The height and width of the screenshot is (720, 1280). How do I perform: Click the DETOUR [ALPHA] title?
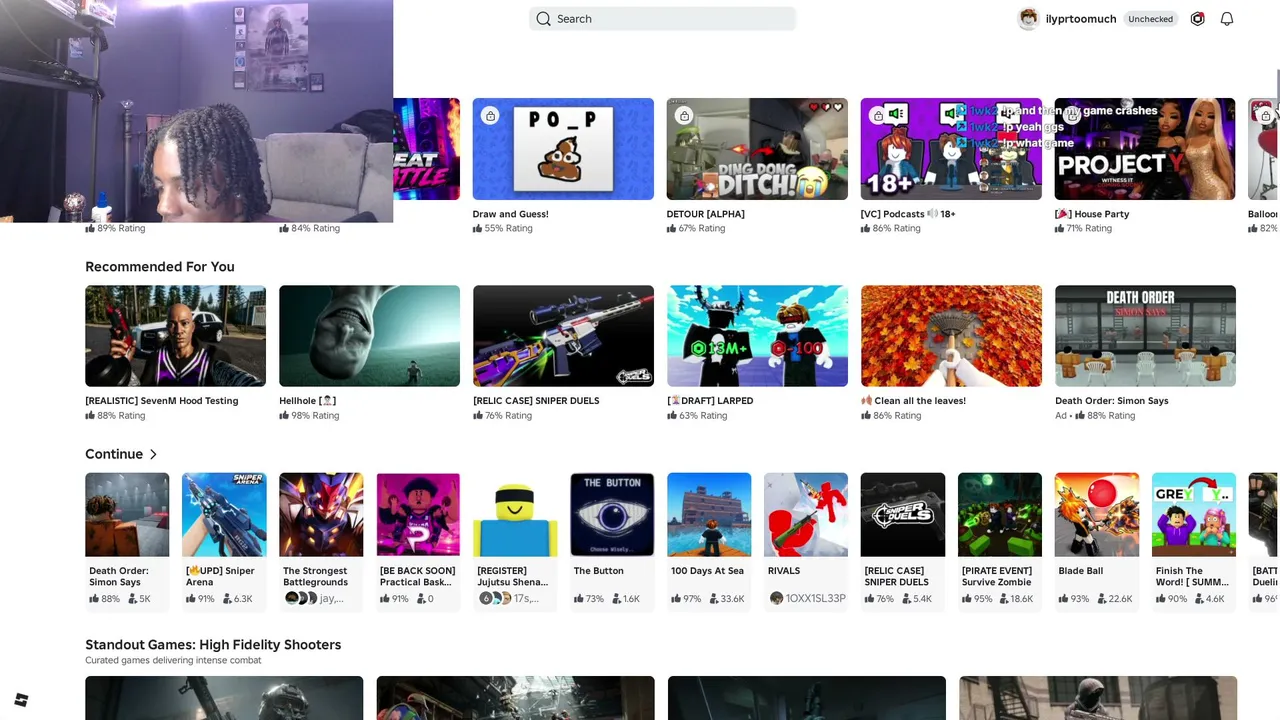pyautogui.click(x=705, y=214)
